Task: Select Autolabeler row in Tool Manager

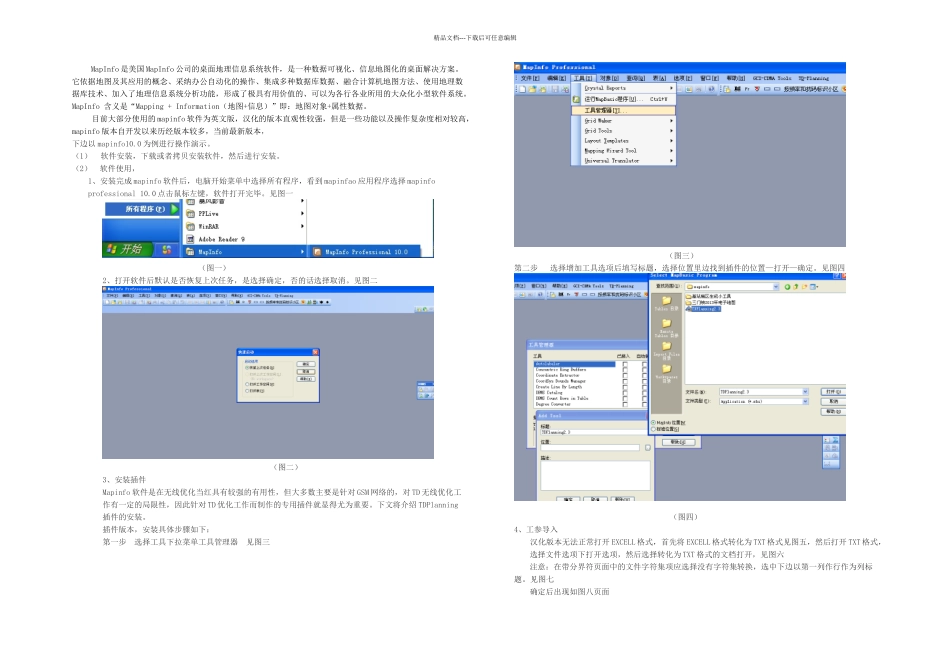Action: click(x=574, y=364)
